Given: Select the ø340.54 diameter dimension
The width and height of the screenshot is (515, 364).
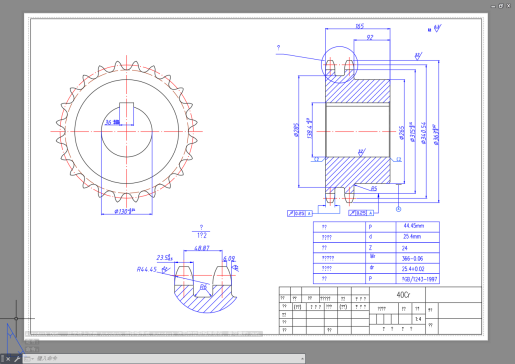Looking at the screenshot, I should coord(424,133).
